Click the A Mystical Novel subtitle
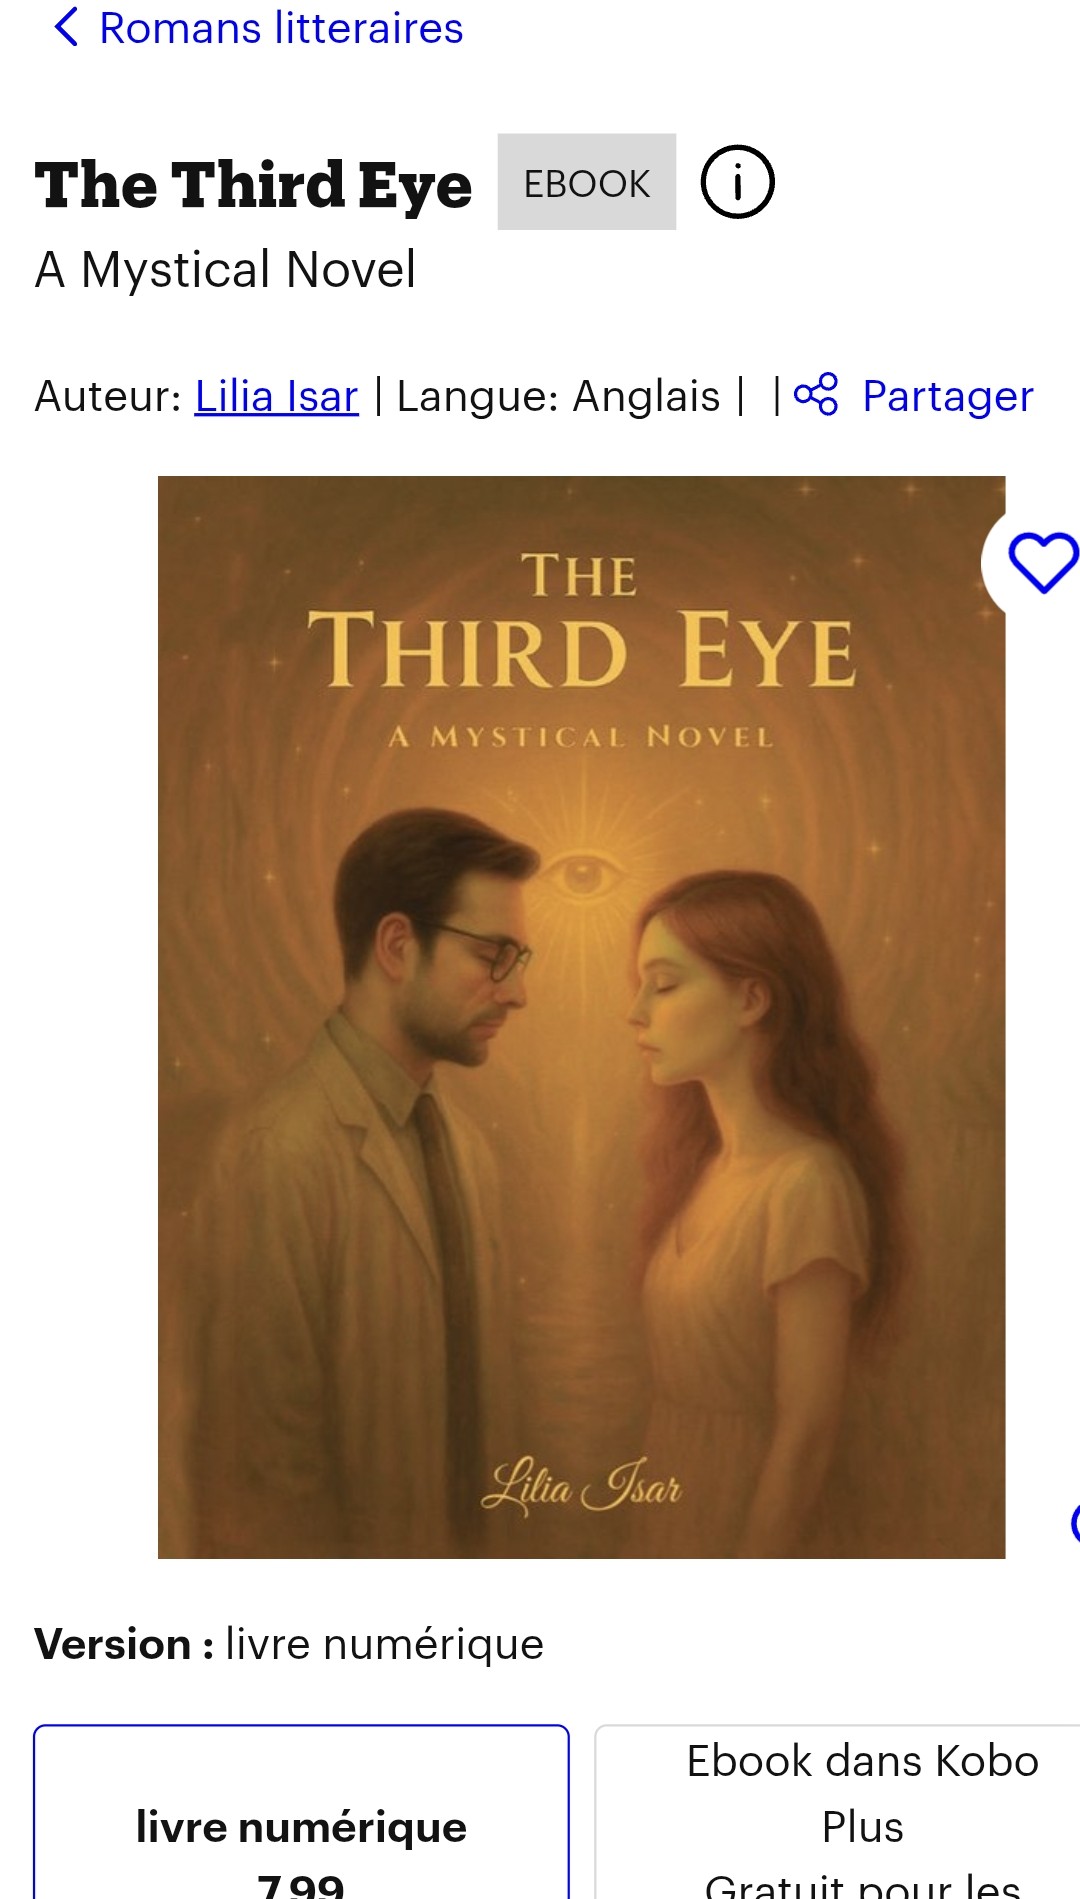The height and width of the screenshot is (1899, 1080). 225,270
